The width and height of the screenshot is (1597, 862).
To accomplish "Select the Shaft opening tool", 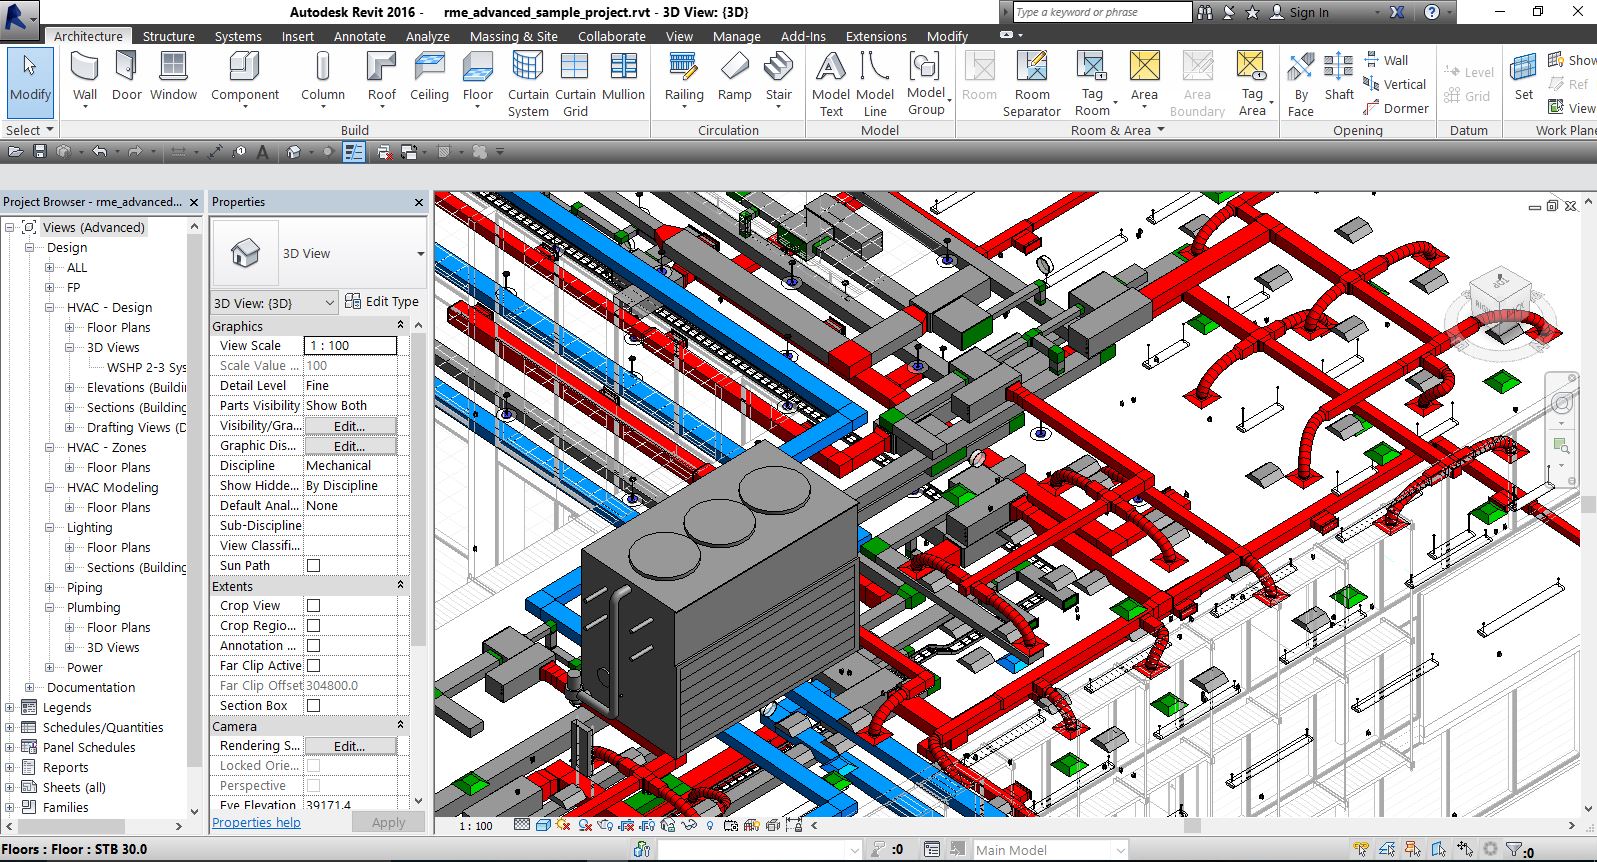I will click(1339, 77).
